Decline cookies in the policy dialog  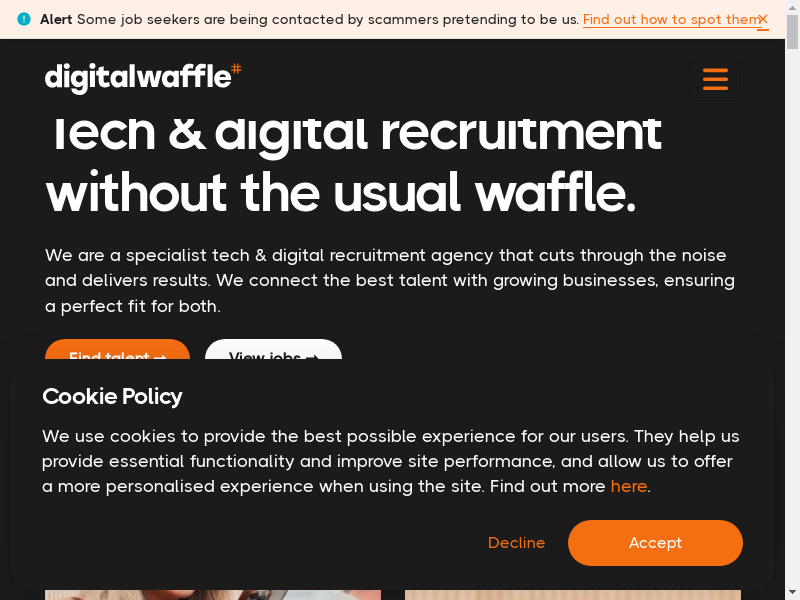click(x=516, y=543)
